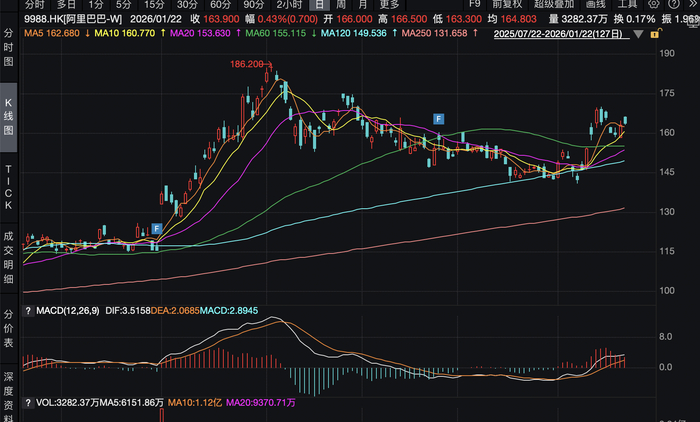Expand more tools with double chevron
700x422 pixels.
(693, 4)
